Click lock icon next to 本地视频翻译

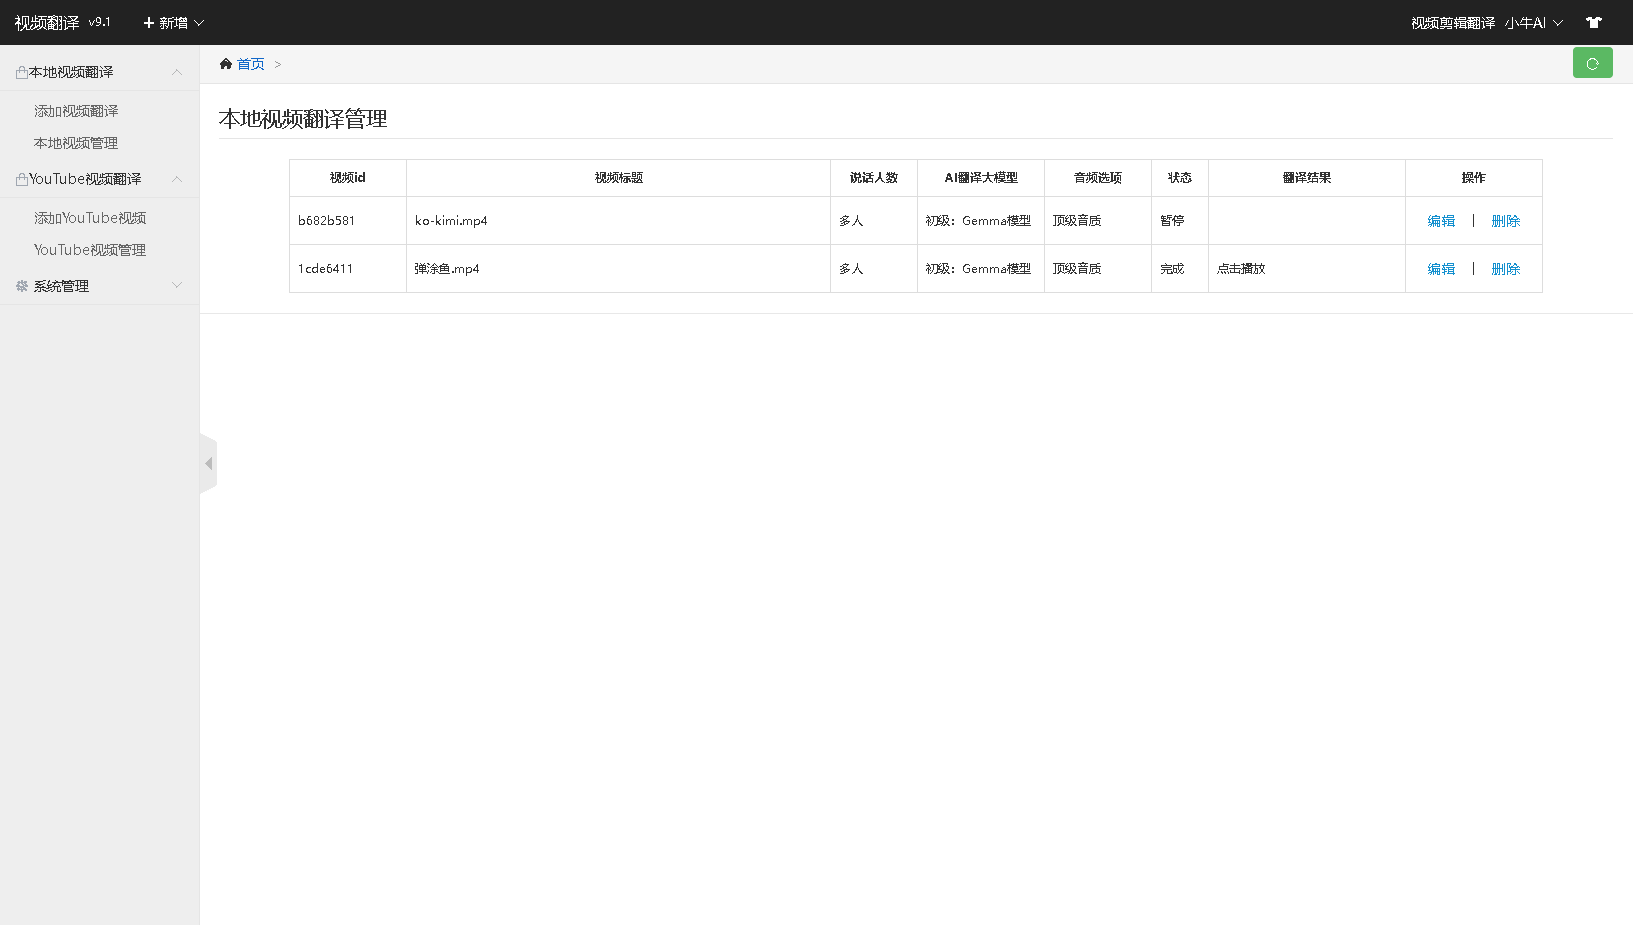point(22,72)
